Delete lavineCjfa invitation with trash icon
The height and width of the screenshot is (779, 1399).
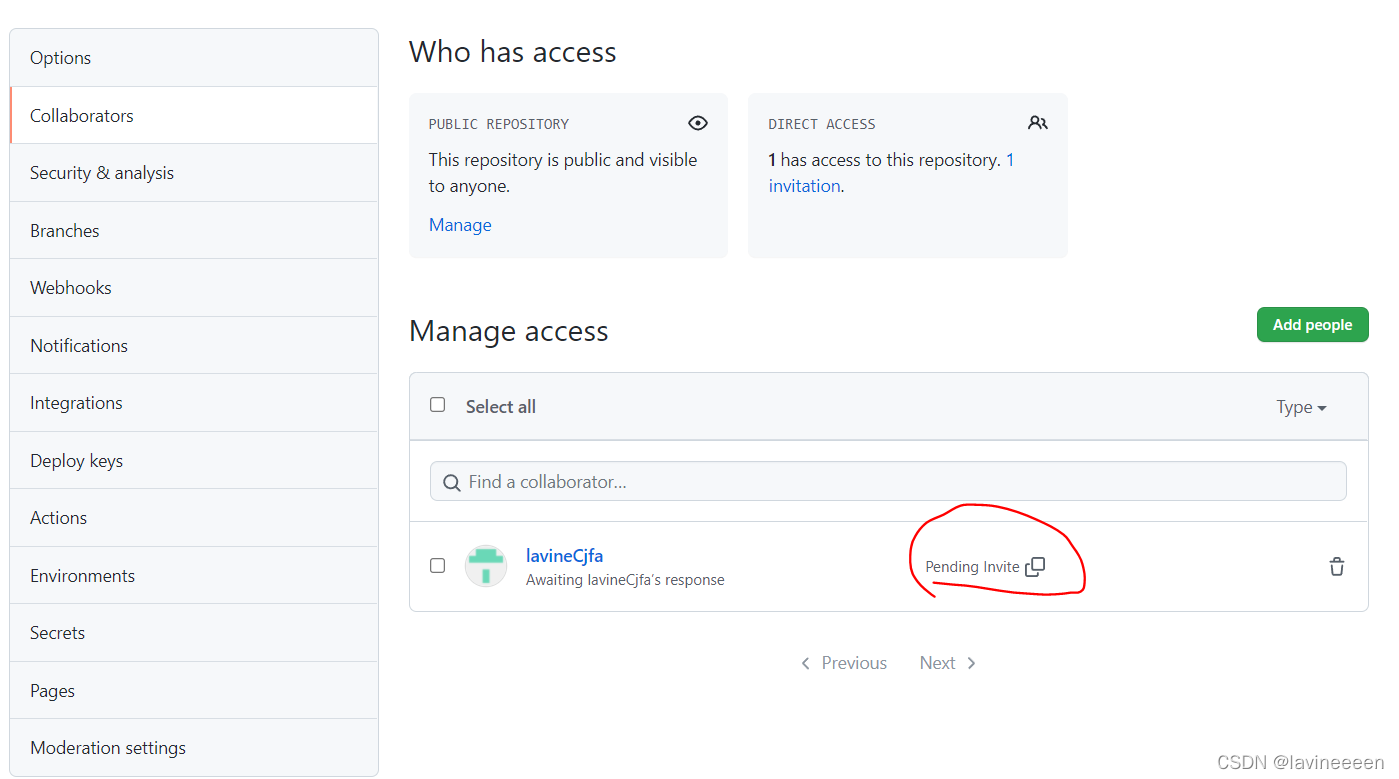click(x=1337, y=567)
